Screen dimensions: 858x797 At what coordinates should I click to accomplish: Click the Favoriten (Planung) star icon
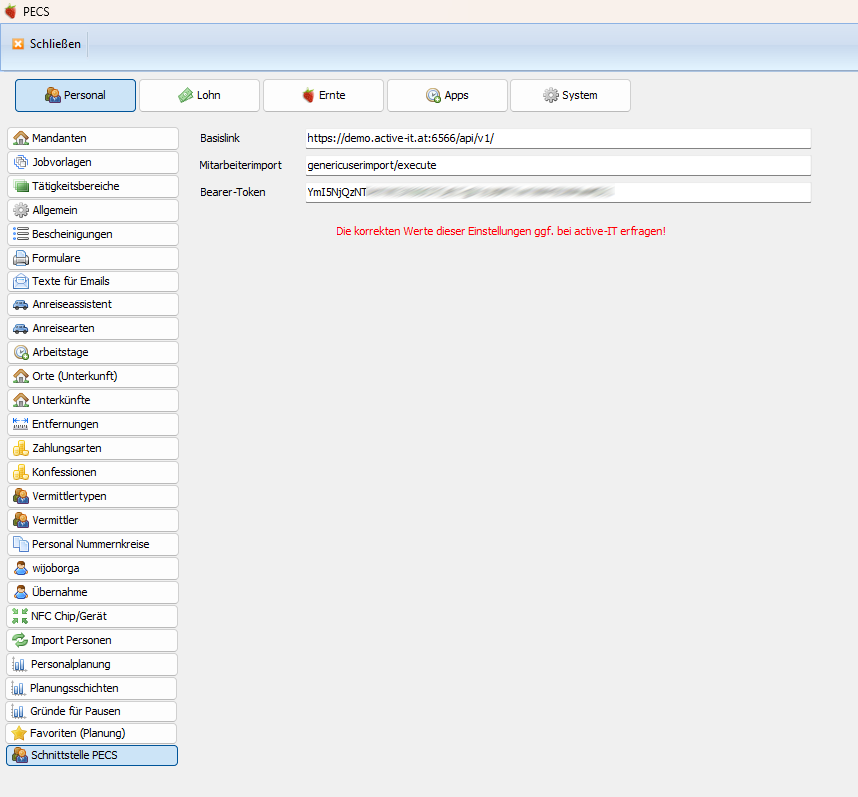pyautogui.click(x=18, y=733)
